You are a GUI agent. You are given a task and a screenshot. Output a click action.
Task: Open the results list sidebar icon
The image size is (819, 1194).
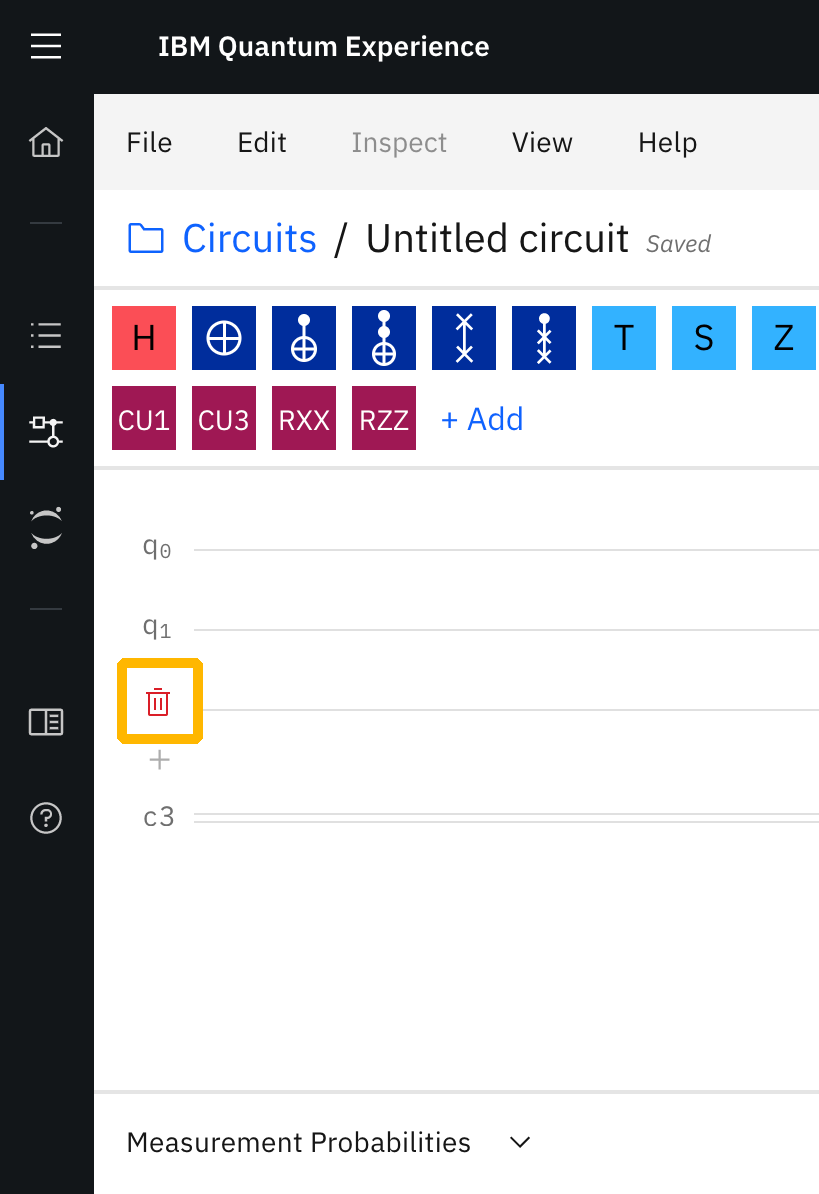tap(46, 335)
